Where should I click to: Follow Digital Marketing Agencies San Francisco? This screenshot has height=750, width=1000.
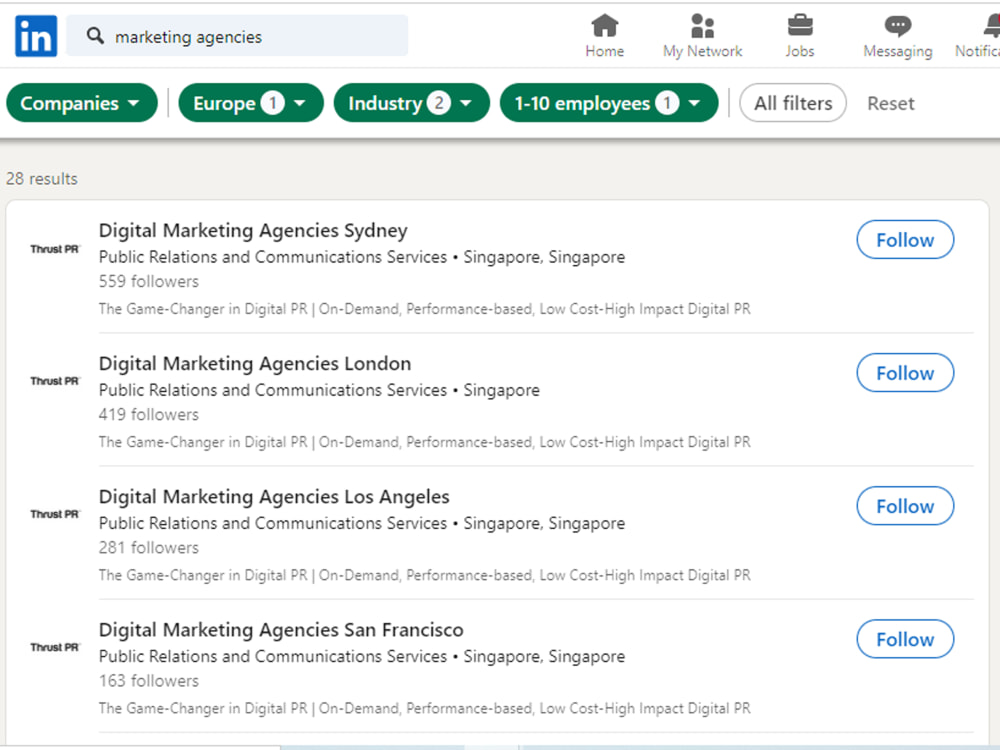point(905,639)
